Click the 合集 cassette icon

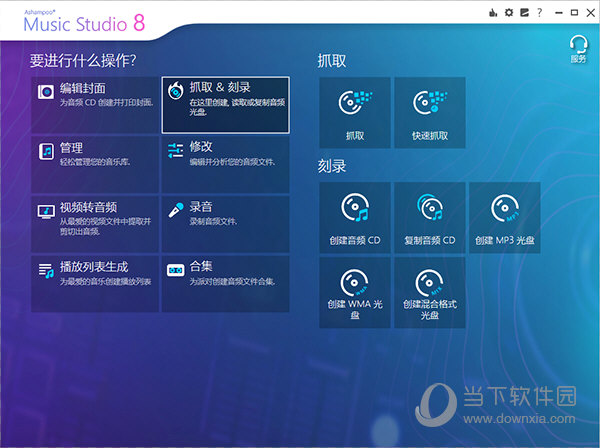coord(176,270)
